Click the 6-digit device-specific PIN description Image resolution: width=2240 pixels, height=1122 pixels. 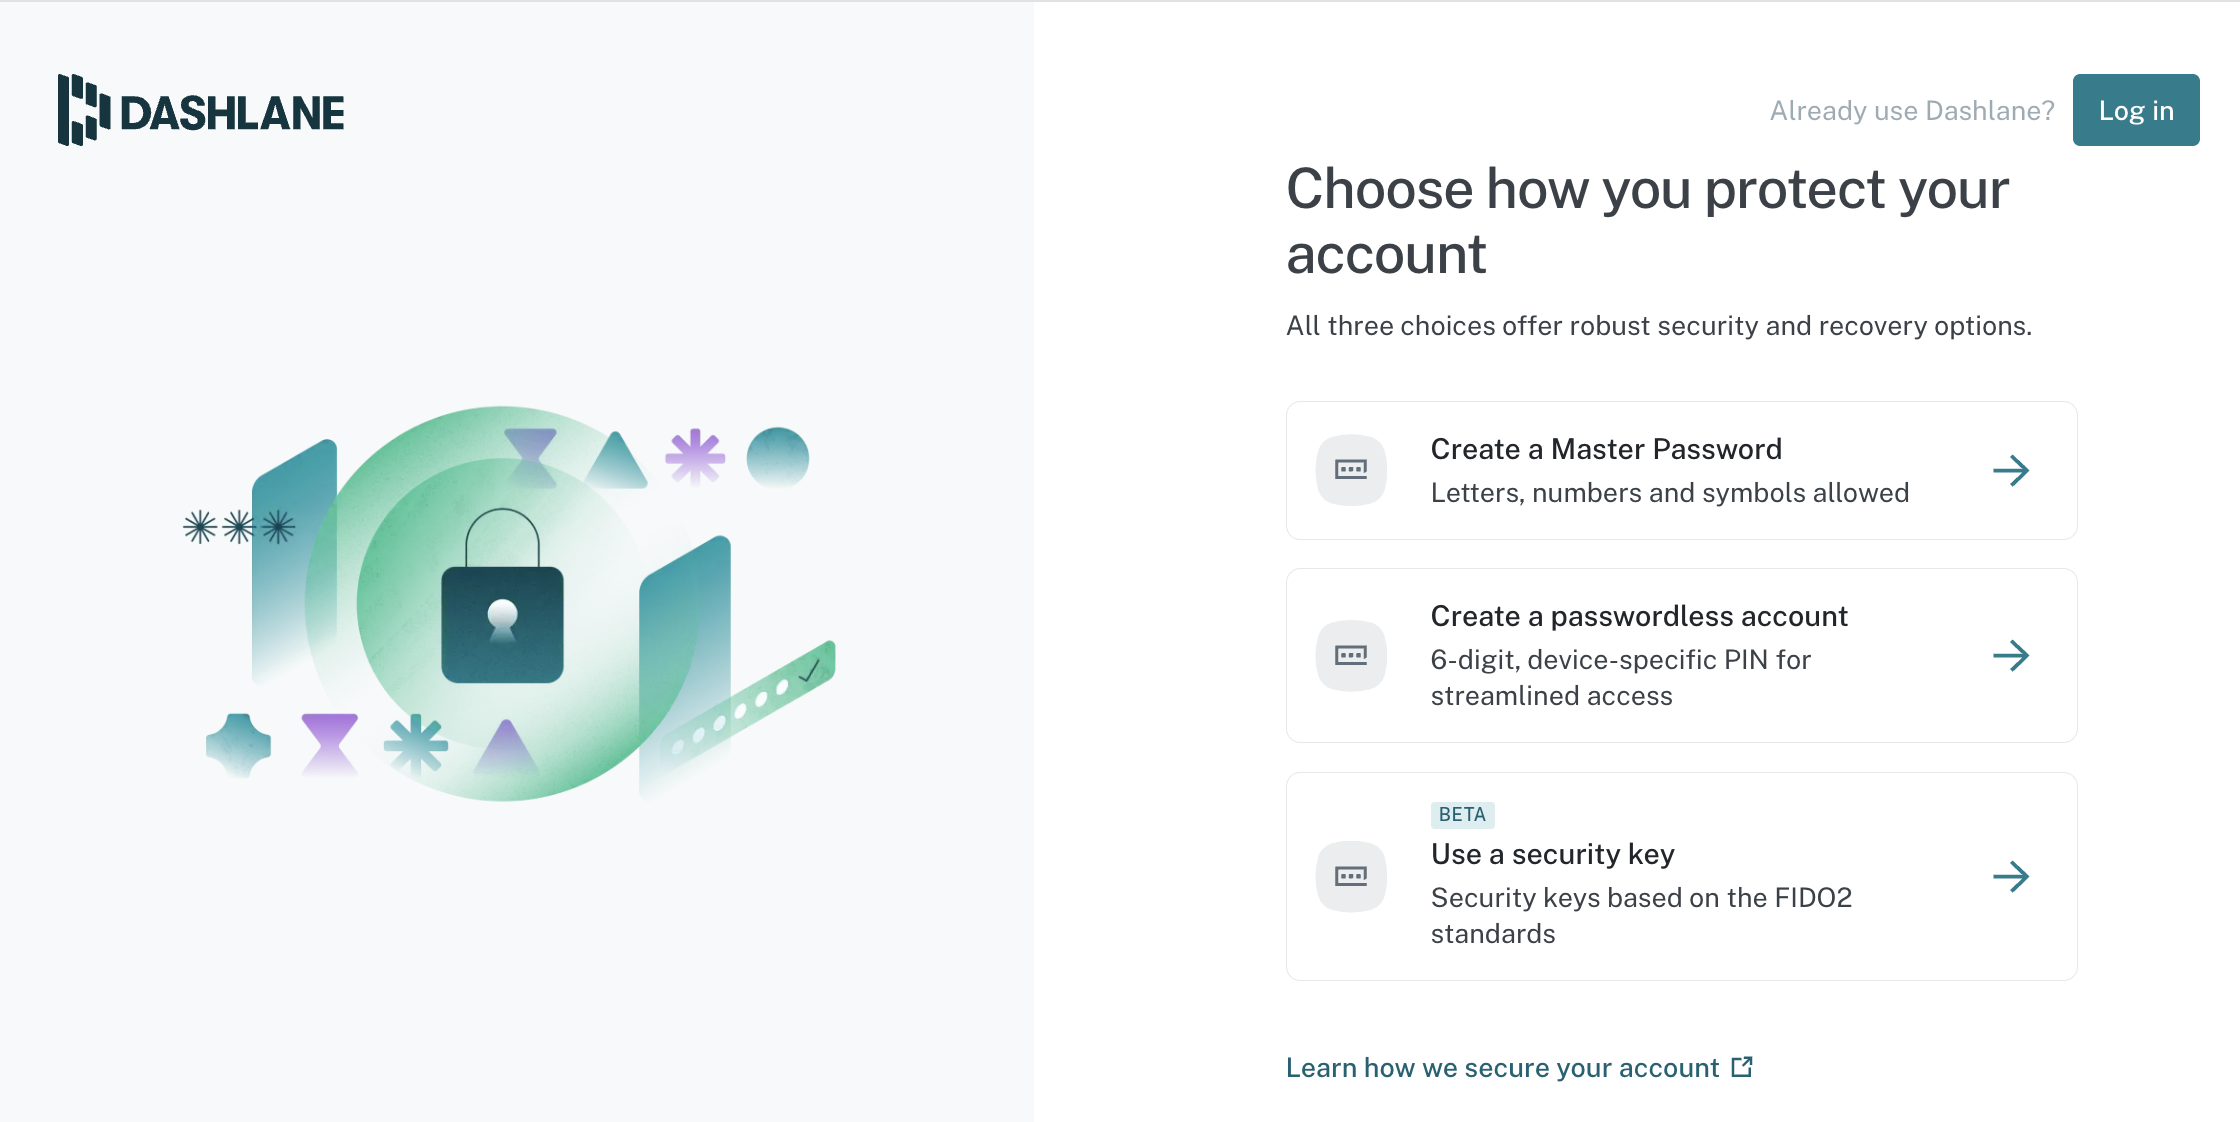(1621, 678)
